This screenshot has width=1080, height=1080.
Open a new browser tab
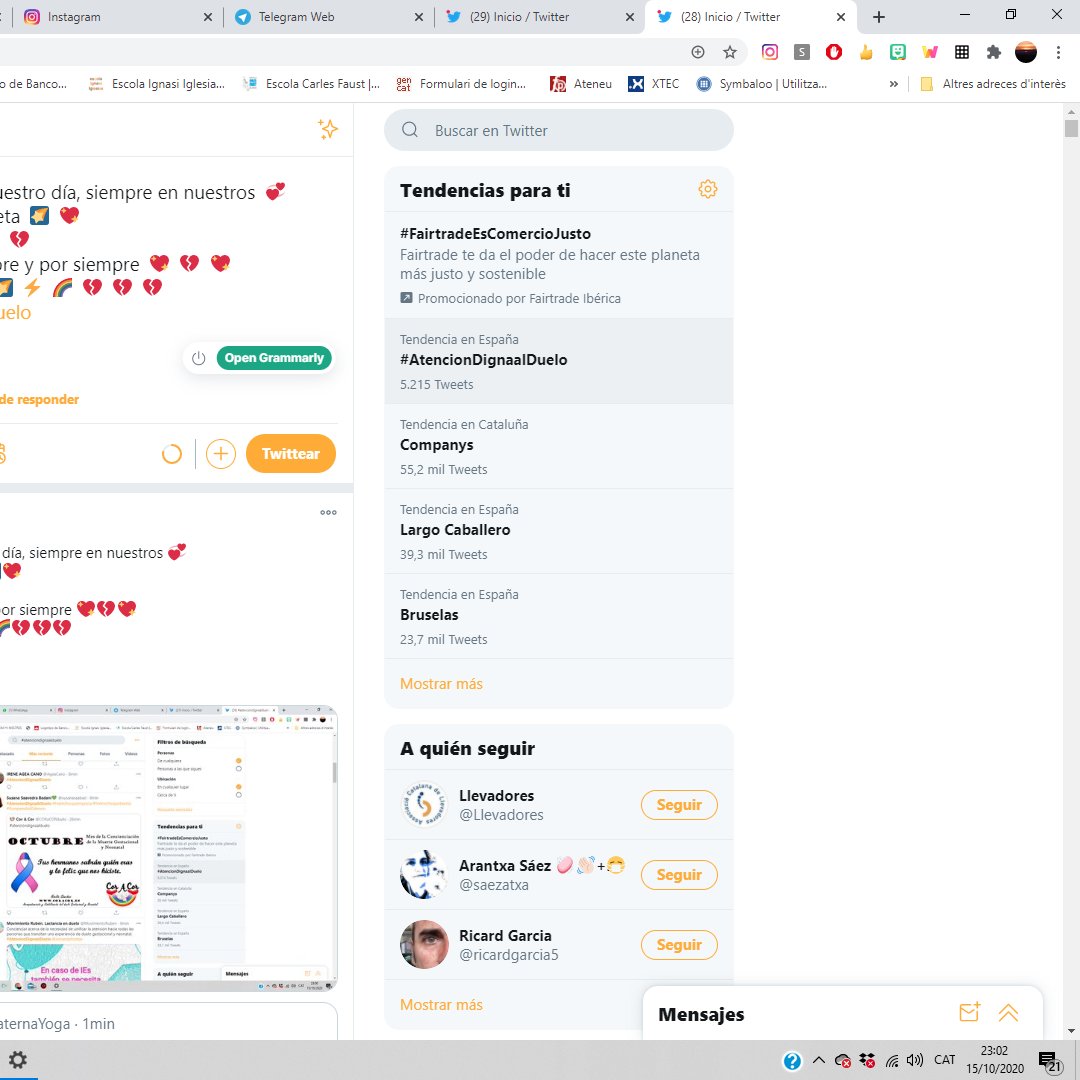coord(879,17)
